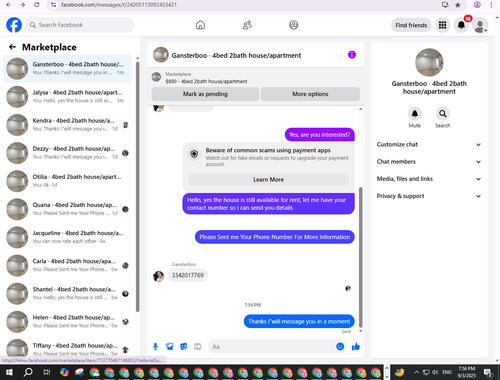
Task: Click the conversation list scrollbar
Action: click(x=137, y=187)
